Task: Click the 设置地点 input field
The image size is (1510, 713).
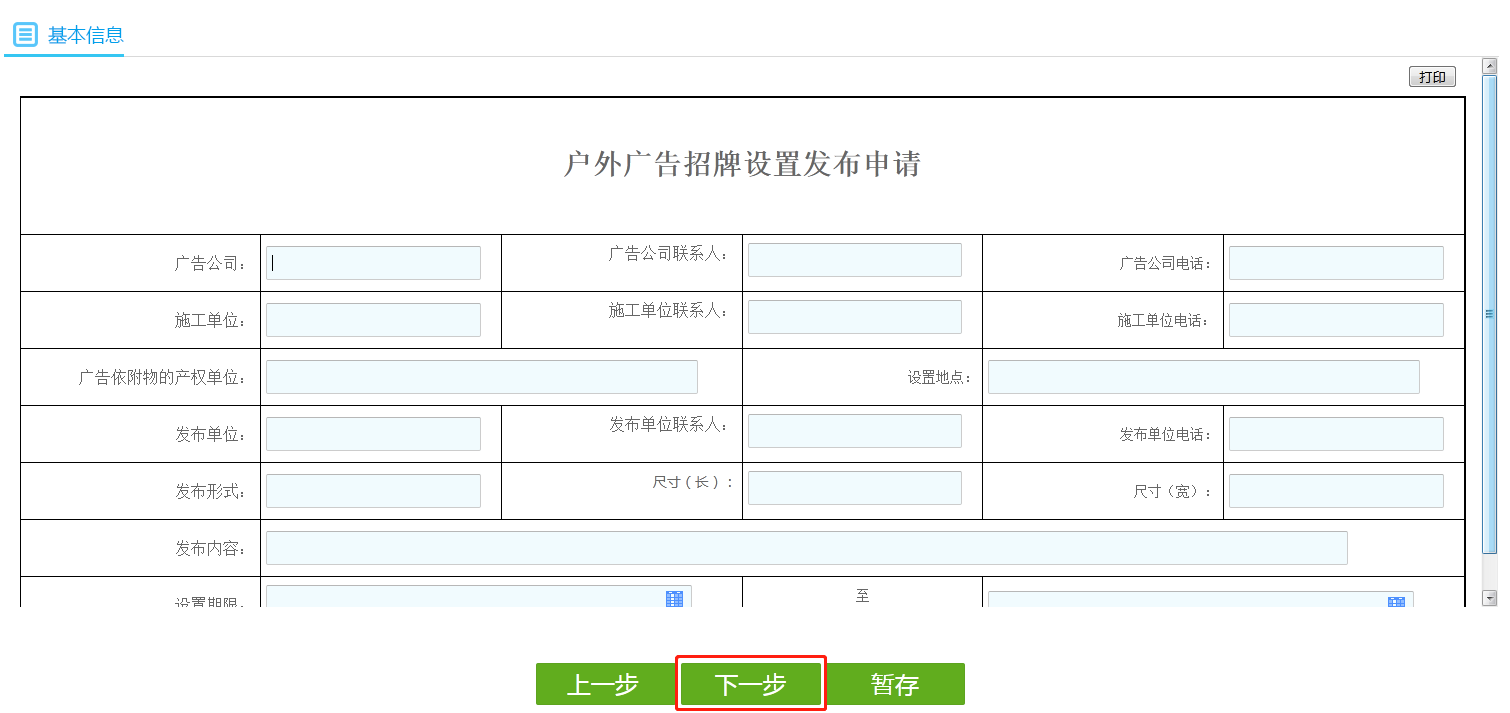Action: point(1203,376)
